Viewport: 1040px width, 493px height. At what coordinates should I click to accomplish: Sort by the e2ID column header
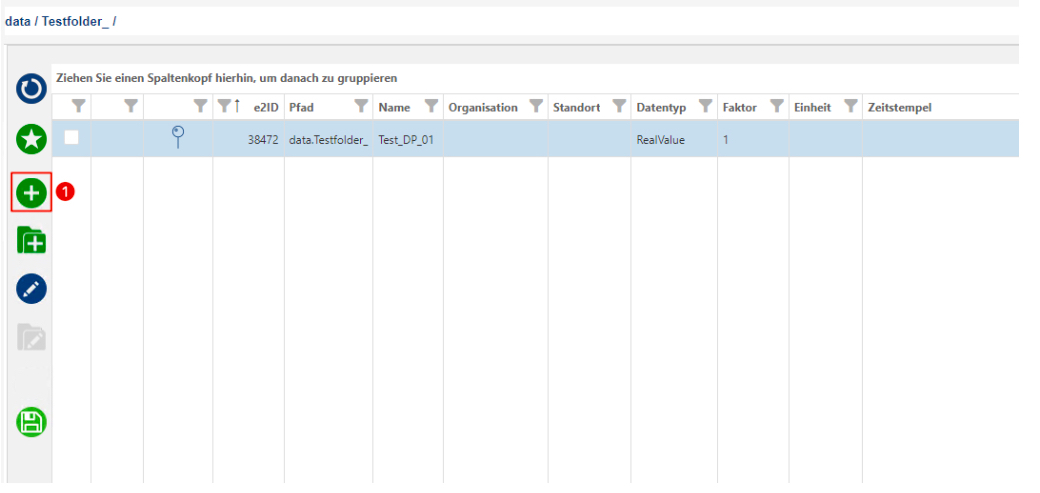coord(265,107)
